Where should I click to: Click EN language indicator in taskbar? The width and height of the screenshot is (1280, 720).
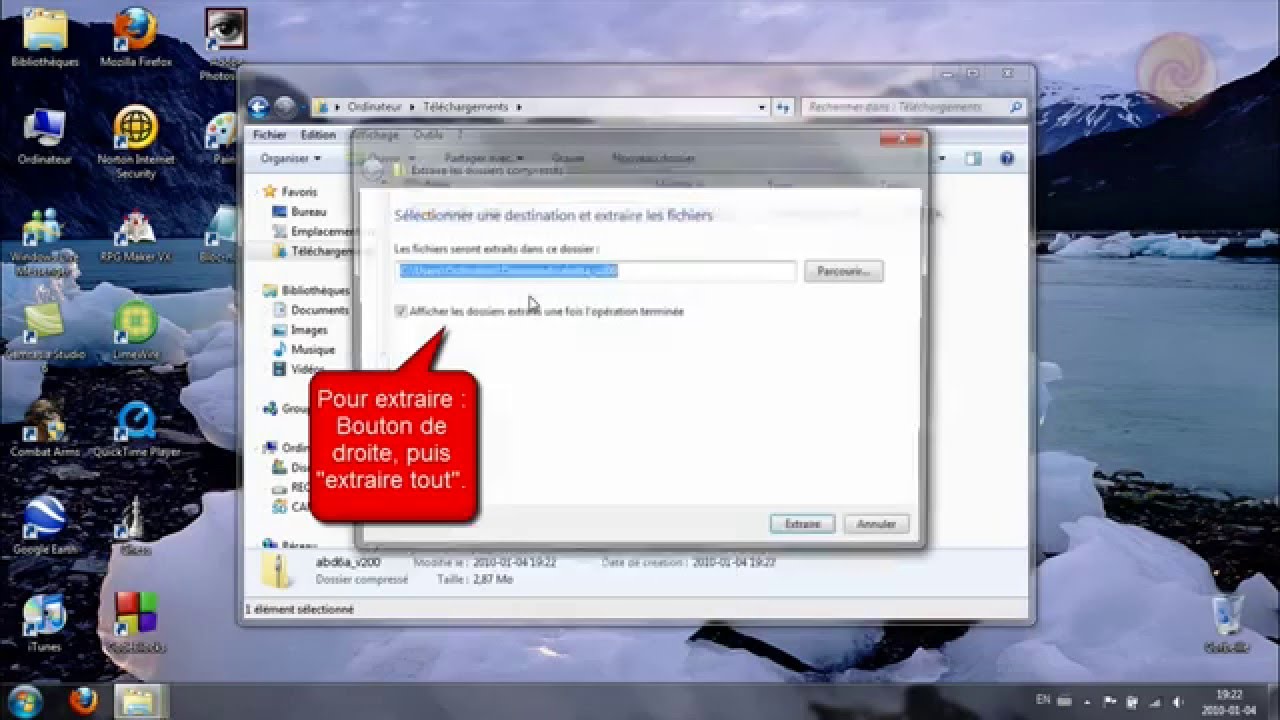coord(1041,701)
